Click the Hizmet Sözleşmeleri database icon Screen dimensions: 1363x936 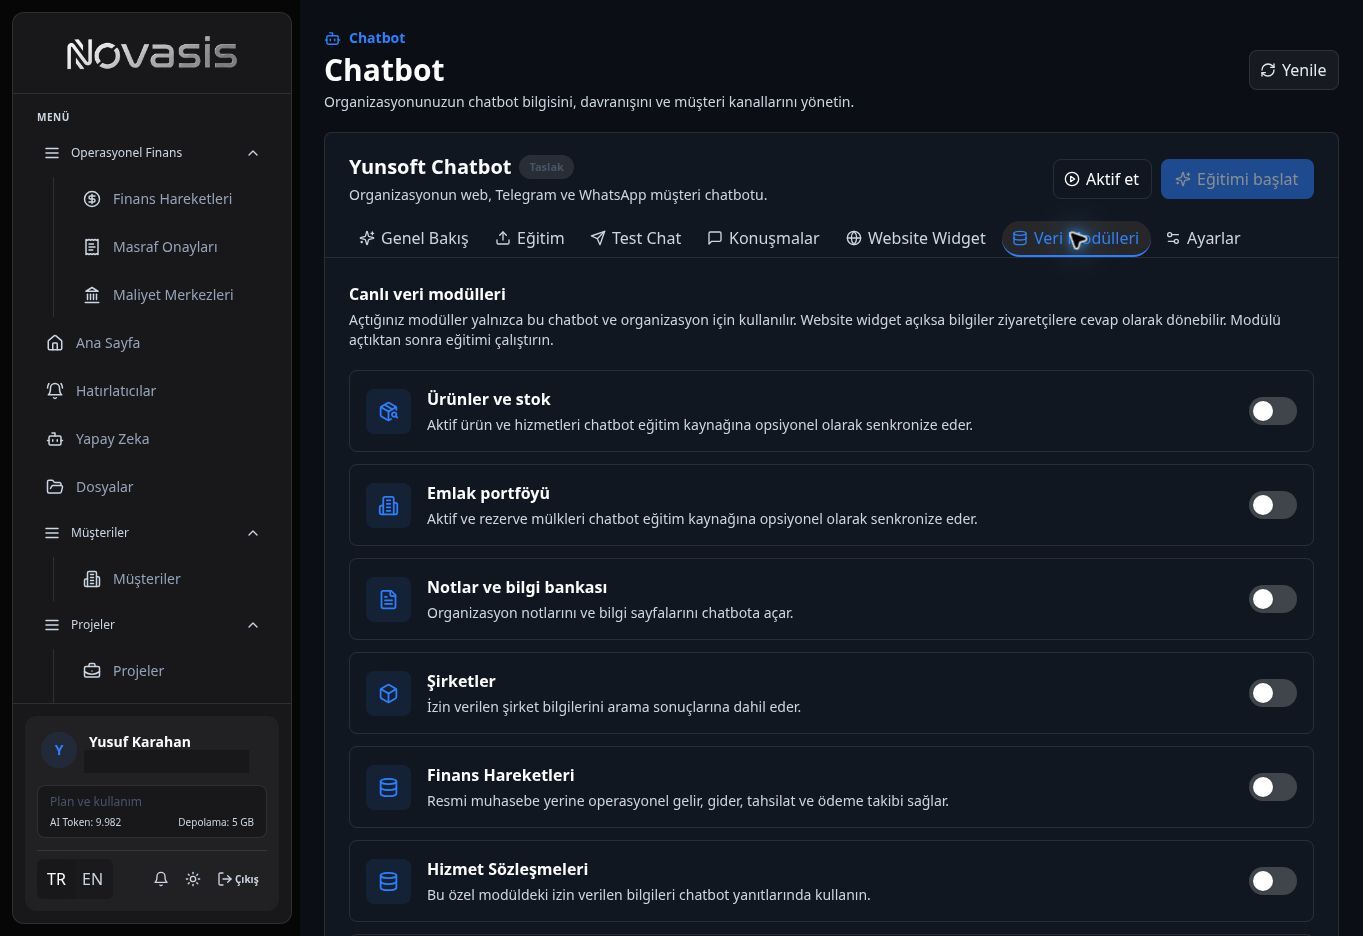(x=389, y=881)
